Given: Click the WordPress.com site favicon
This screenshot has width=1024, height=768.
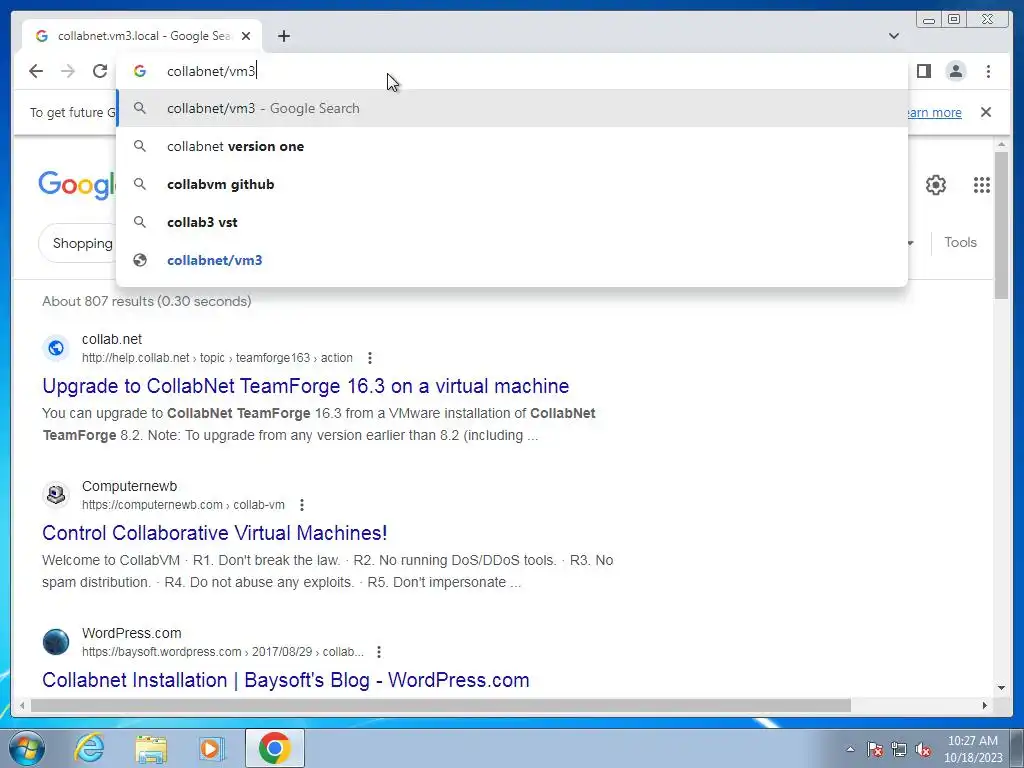Looking at the screenshot, I should [56, 642].
